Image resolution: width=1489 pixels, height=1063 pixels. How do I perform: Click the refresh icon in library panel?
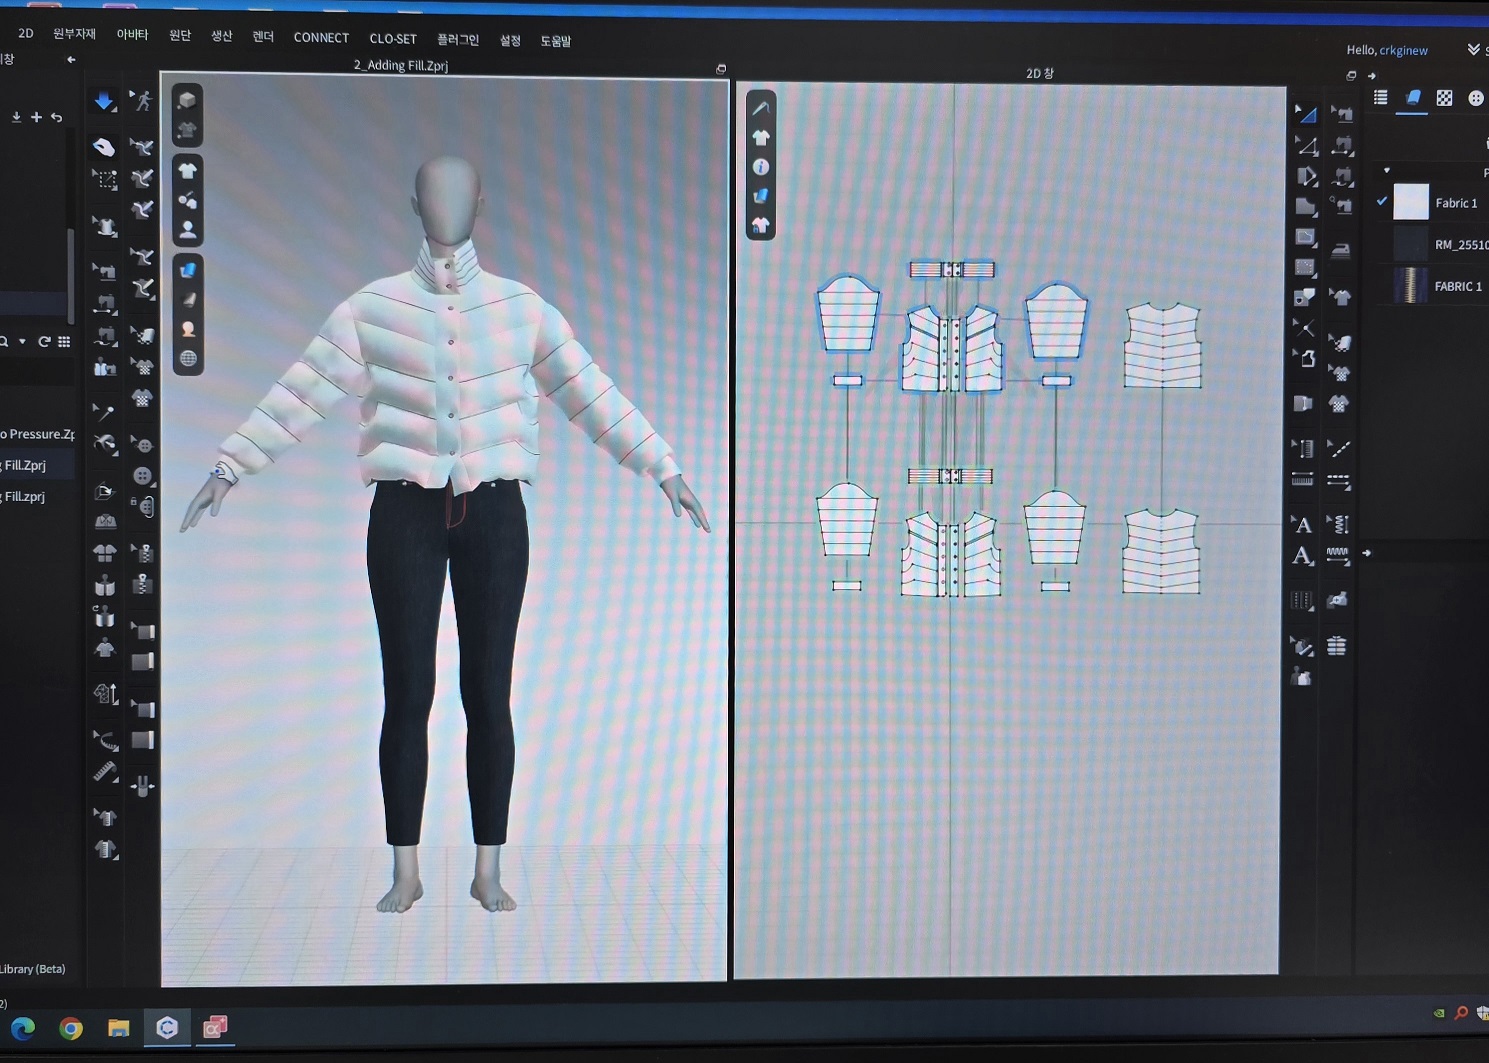click(44, 342)
